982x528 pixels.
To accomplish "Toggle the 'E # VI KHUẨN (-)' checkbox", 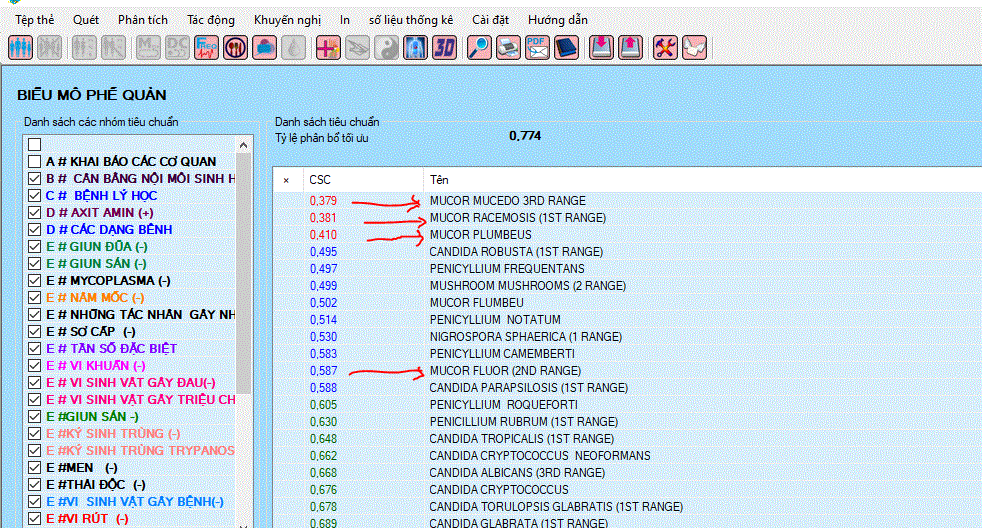I will pyautogui.click(x=35, y=366).
